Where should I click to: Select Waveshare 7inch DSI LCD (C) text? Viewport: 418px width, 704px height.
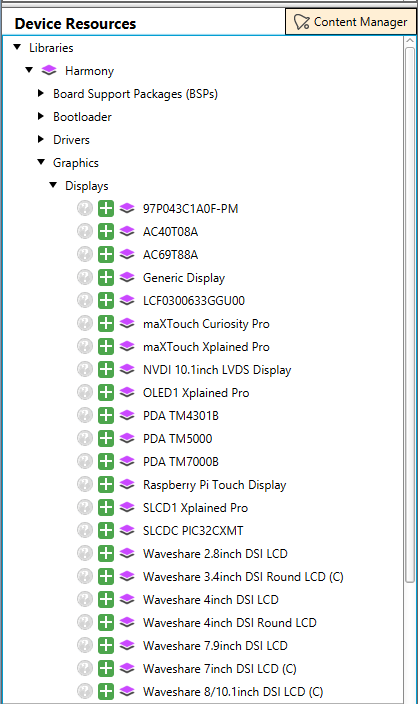pos(220,669)
